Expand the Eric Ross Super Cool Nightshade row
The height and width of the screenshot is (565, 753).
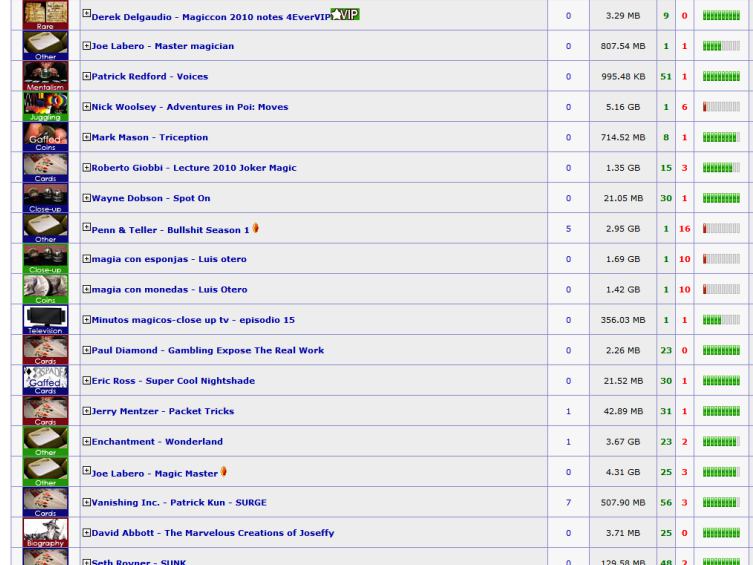point(86,380)
